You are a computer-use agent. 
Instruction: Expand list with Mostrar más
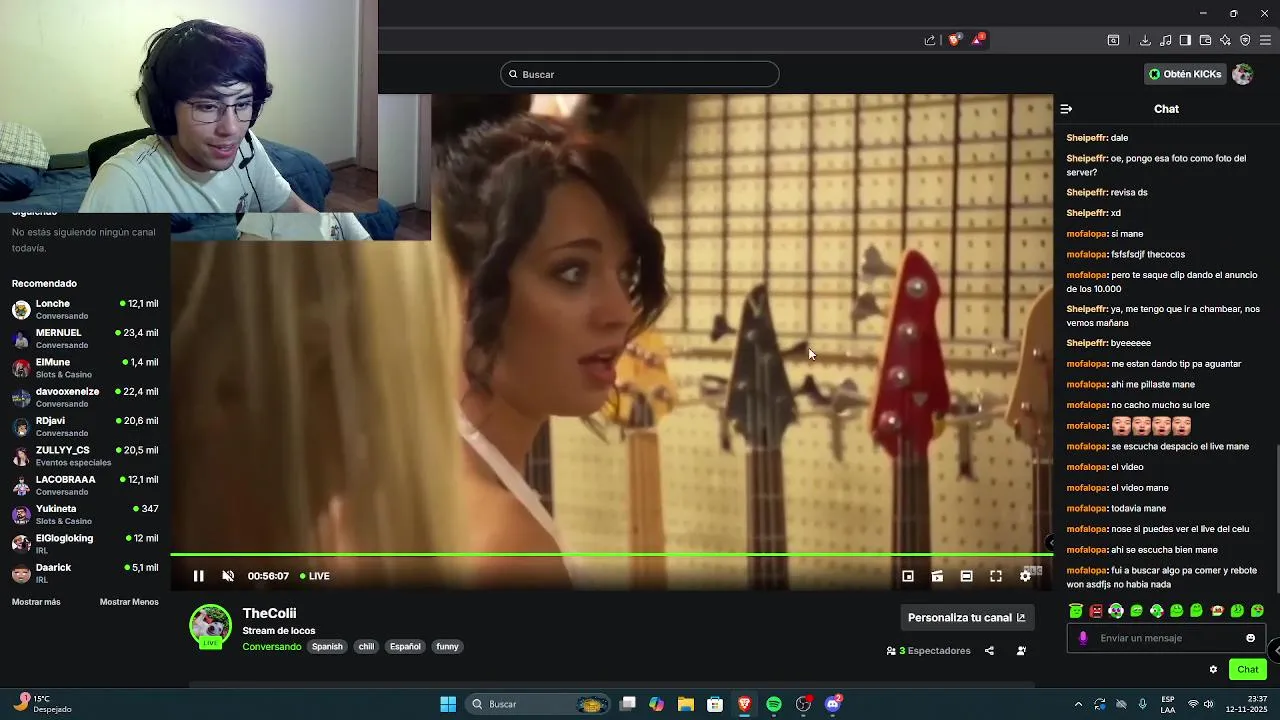tap(36, 602)
